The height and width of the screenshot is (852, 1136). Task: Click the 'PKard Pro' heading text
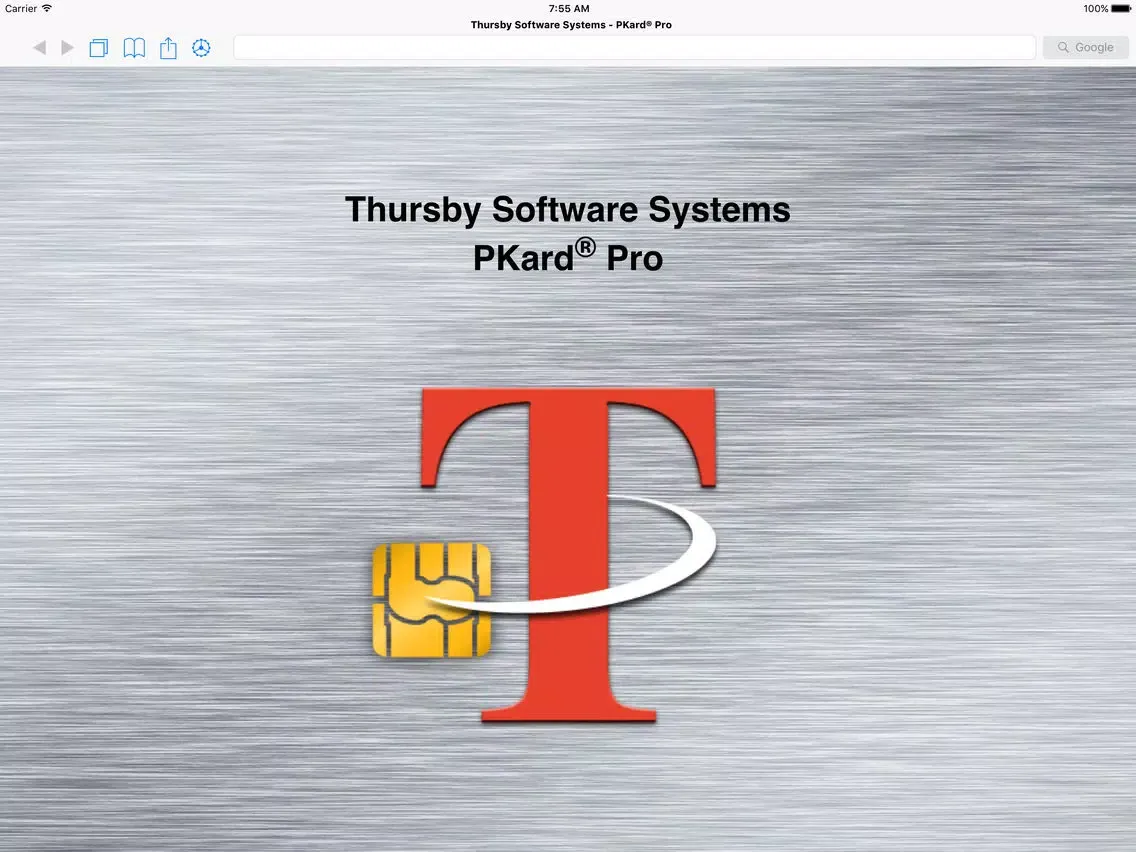coord(568,256)
